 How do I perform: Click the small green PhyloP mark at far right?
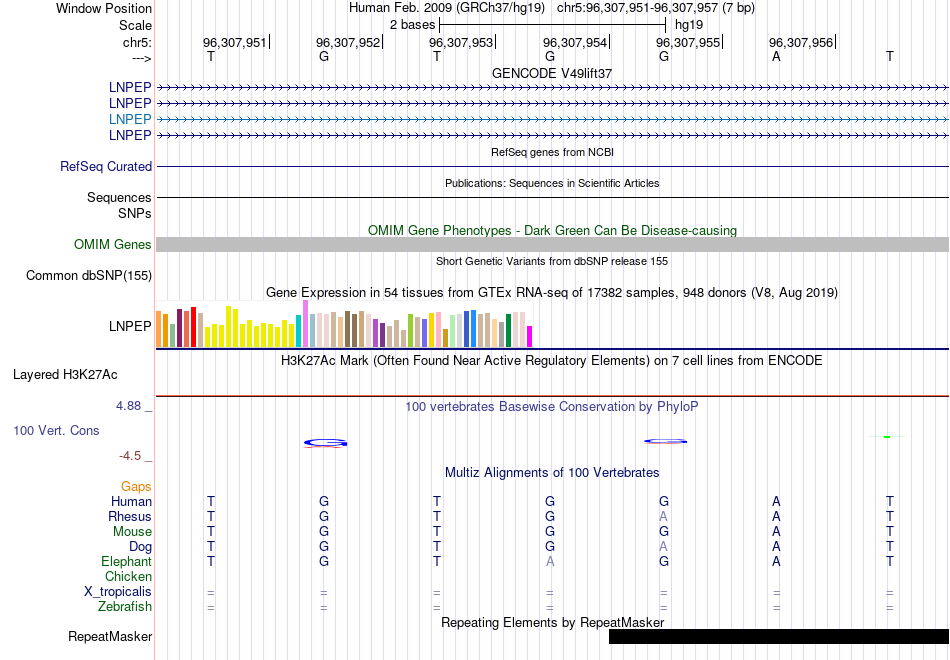click(x=887, y=437)
